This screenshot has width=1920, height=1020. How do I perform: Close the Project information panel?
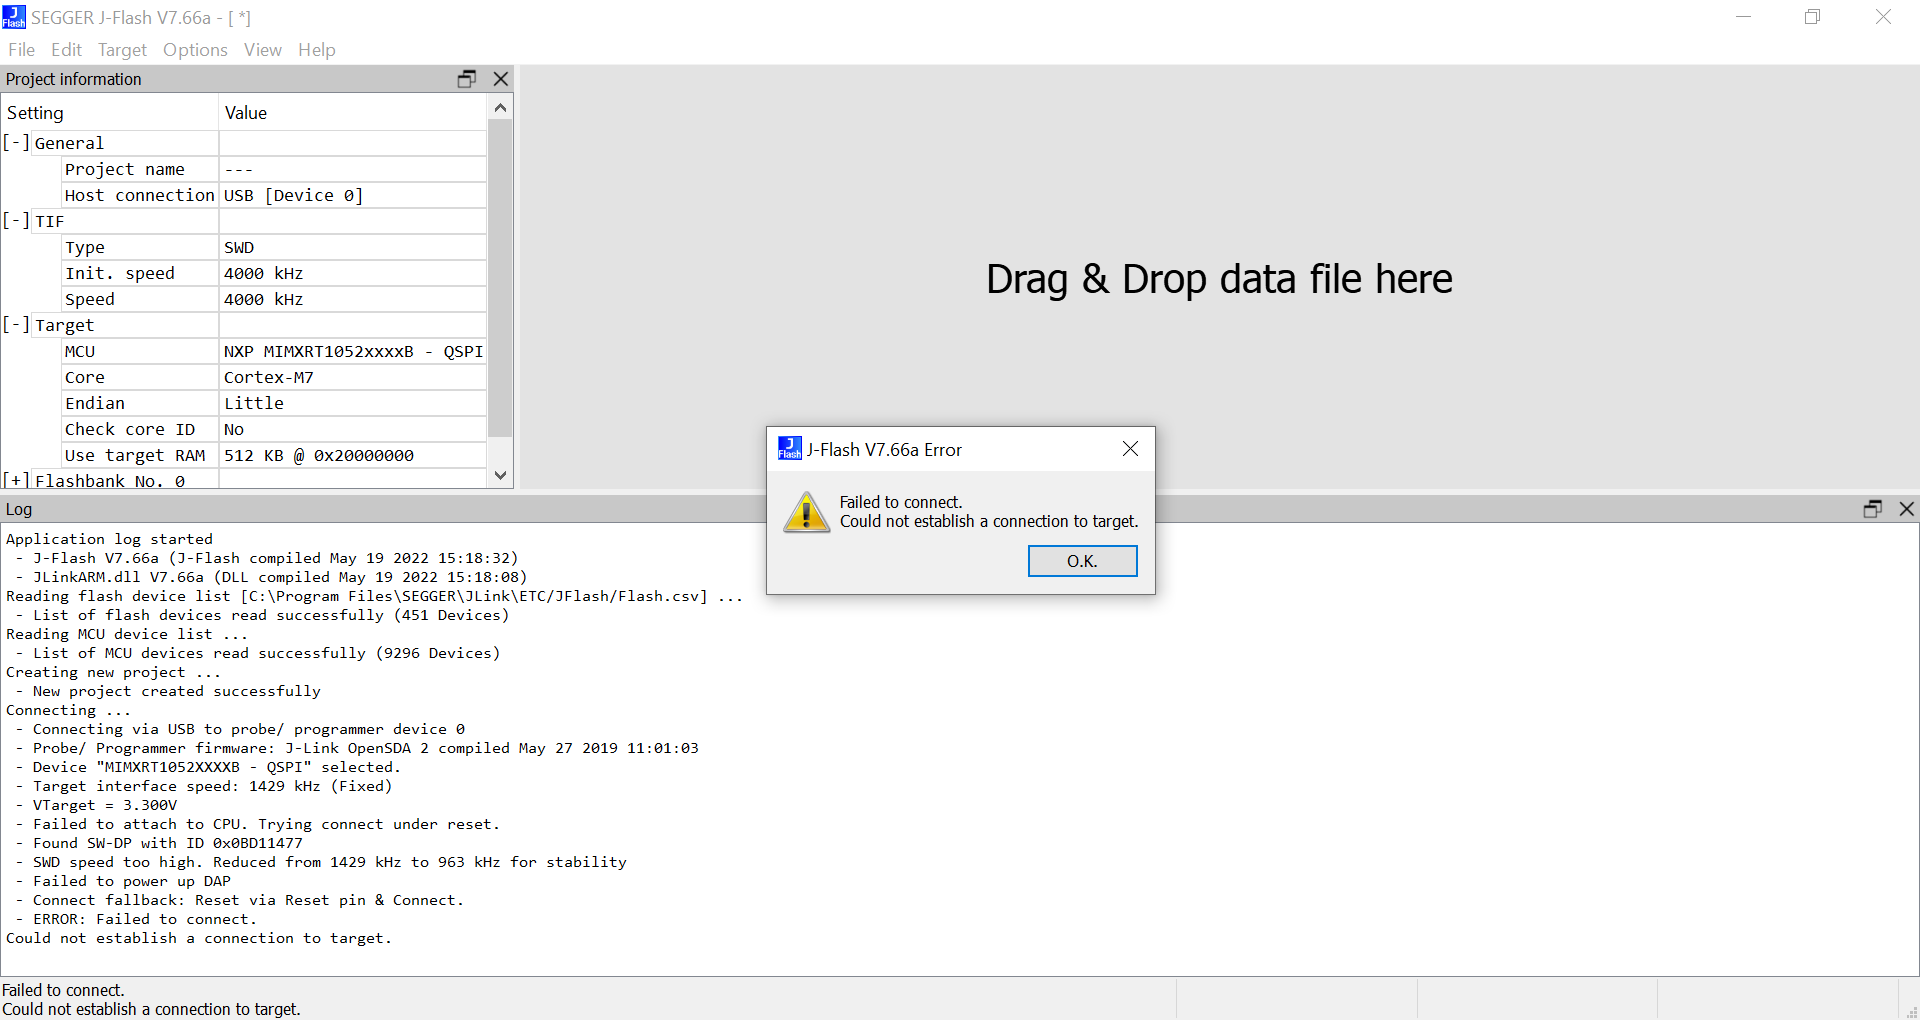501,79
